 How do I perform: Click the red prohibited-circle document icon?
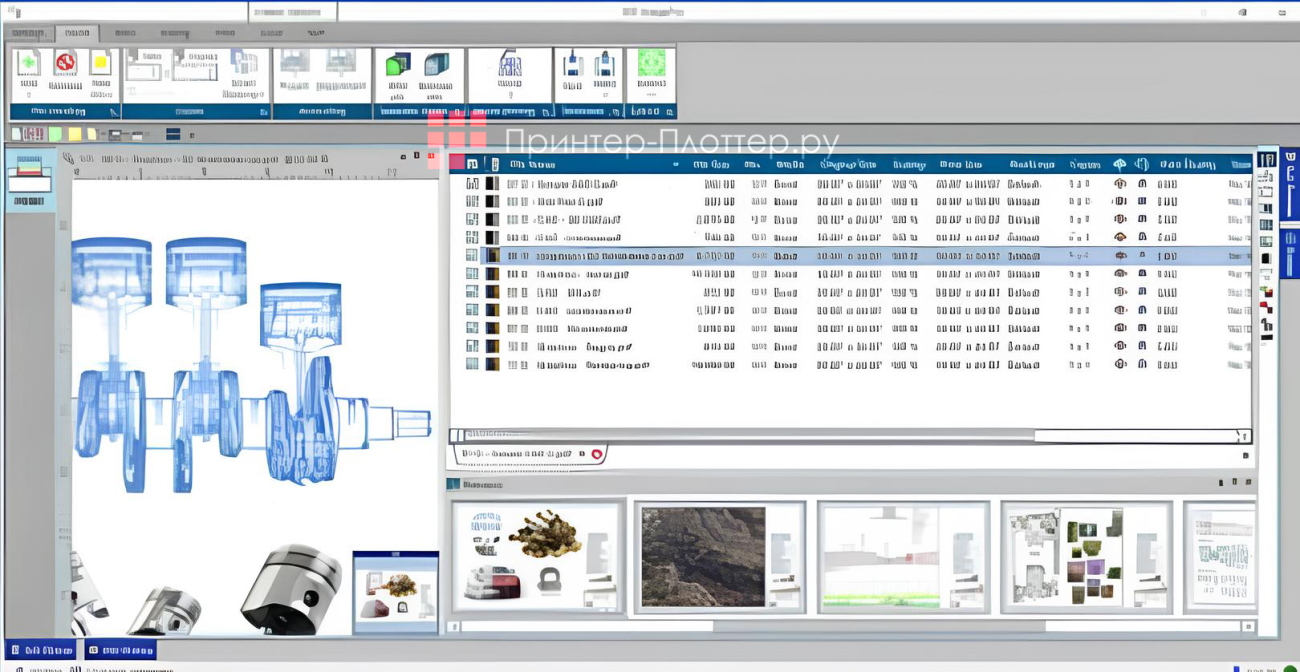tap(65, 64)
